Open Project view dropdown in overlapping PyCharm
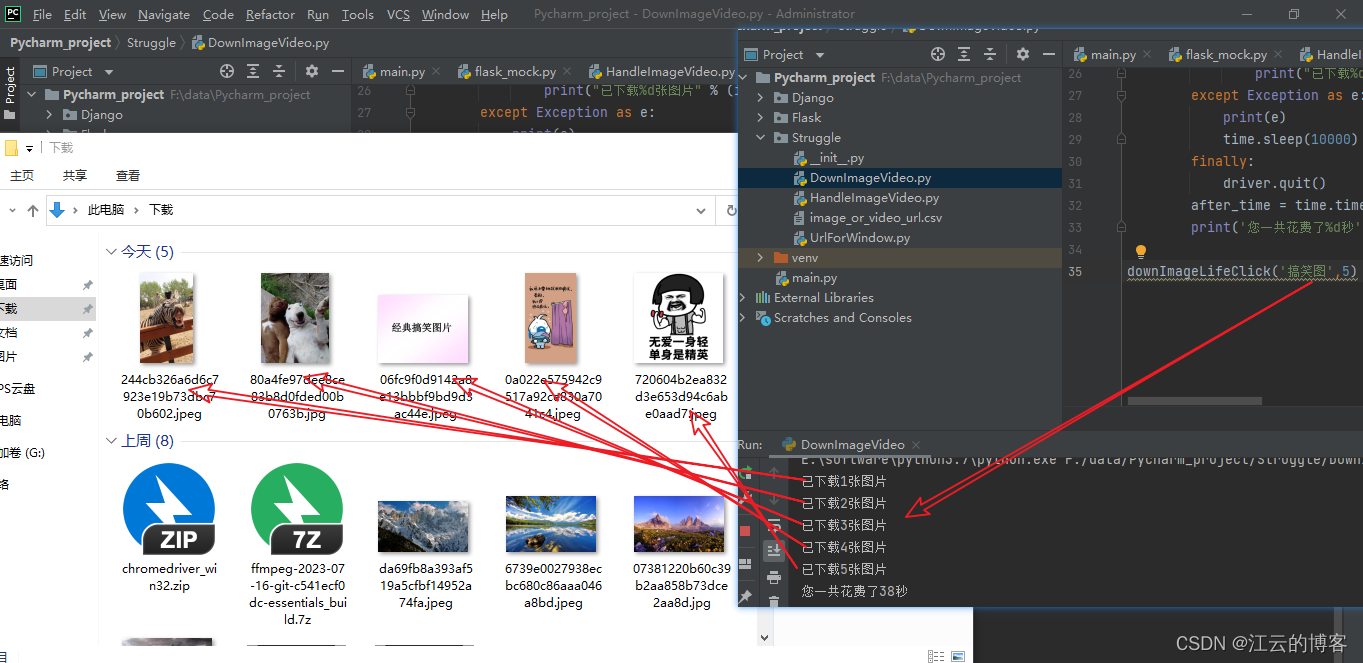 820,55
